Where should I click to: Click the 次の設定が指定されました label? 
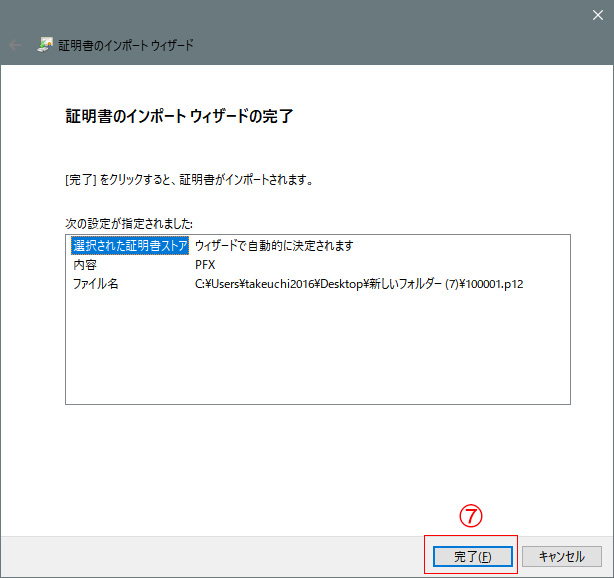tap(129, 222)
